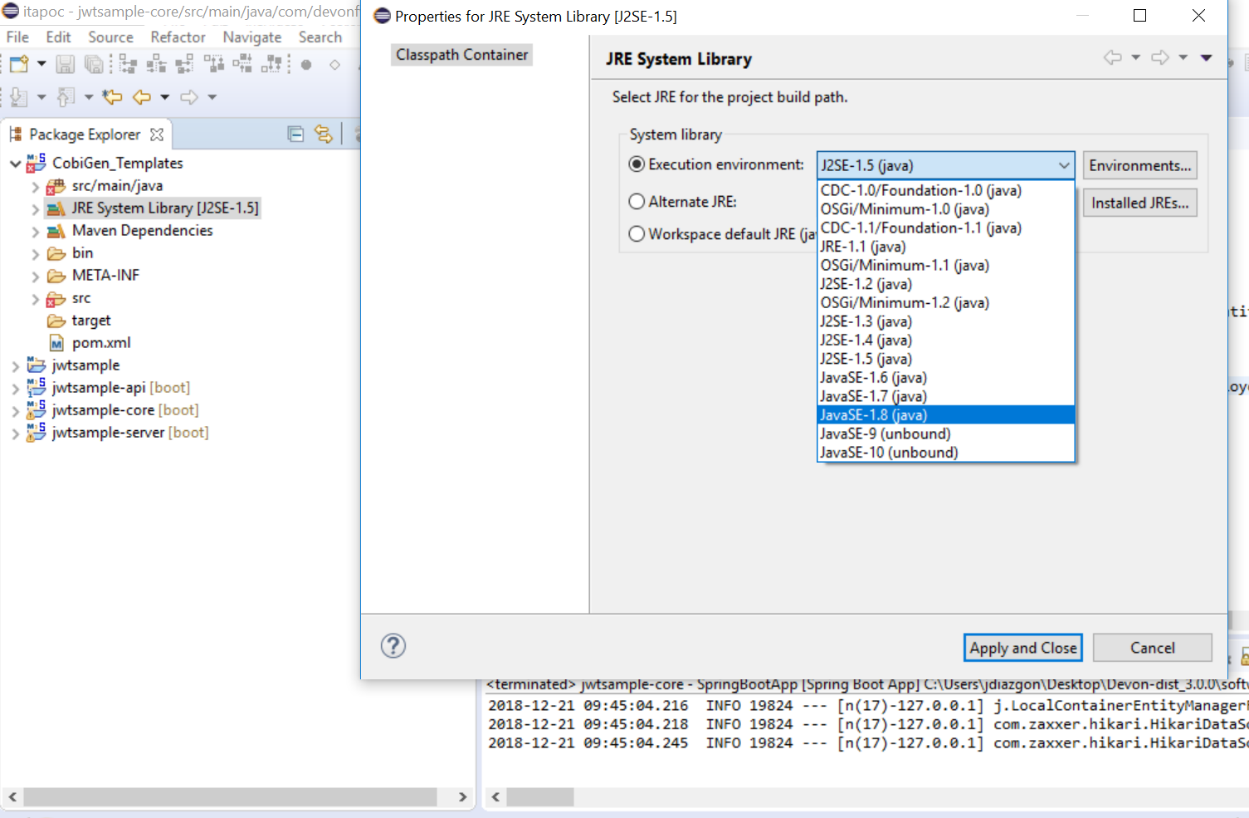Collapse the CobiGen_Templates project tree

[x=15, y=163]
